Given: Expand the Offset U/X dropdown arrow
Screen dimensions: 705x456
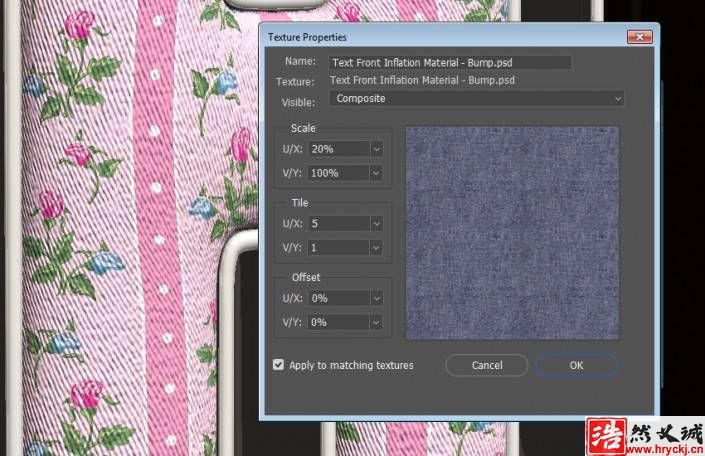Looking at the screenshot, I should point(377,298).
